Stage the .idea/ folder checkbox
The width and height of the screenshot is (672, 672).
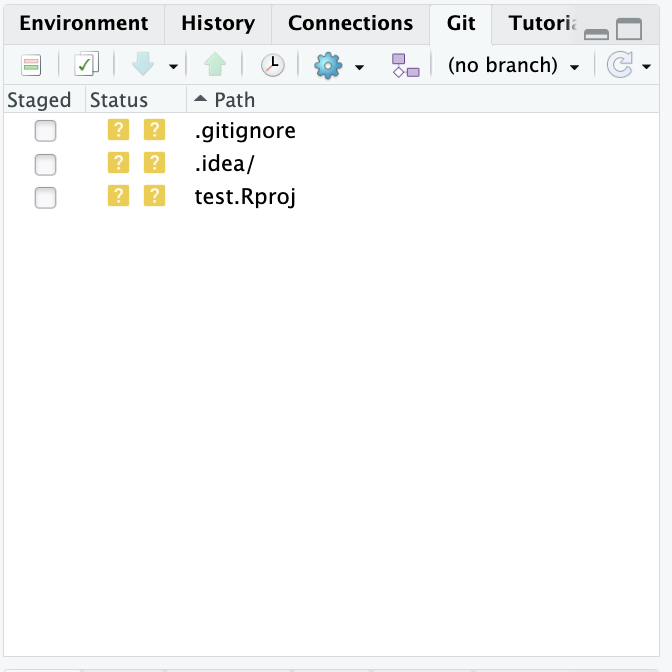pyautogui.click(x=45, y=165)
